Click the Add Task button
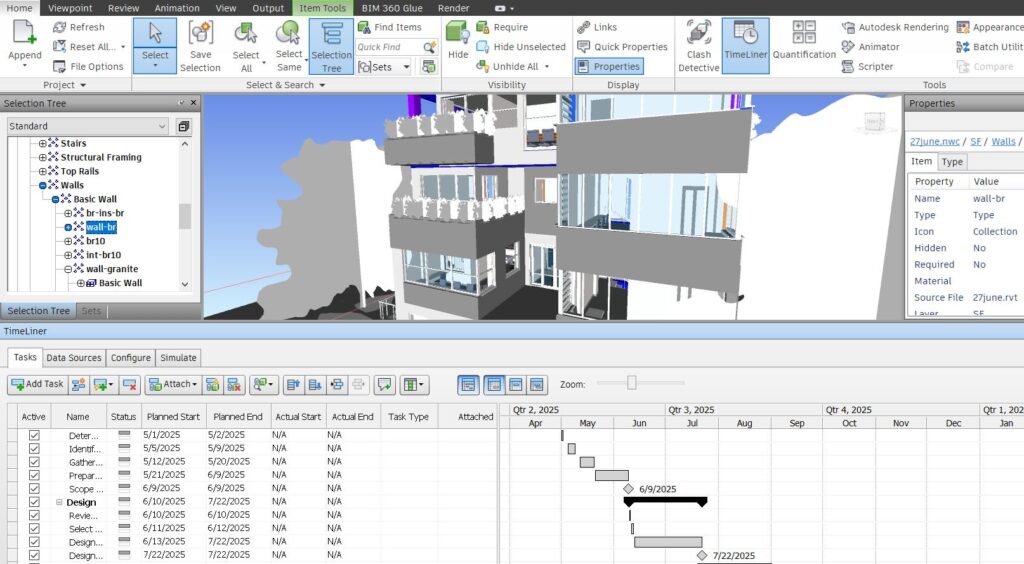The width and height of the screenshot is (1024, 564). pyautogui.click(x=37, y=384)
